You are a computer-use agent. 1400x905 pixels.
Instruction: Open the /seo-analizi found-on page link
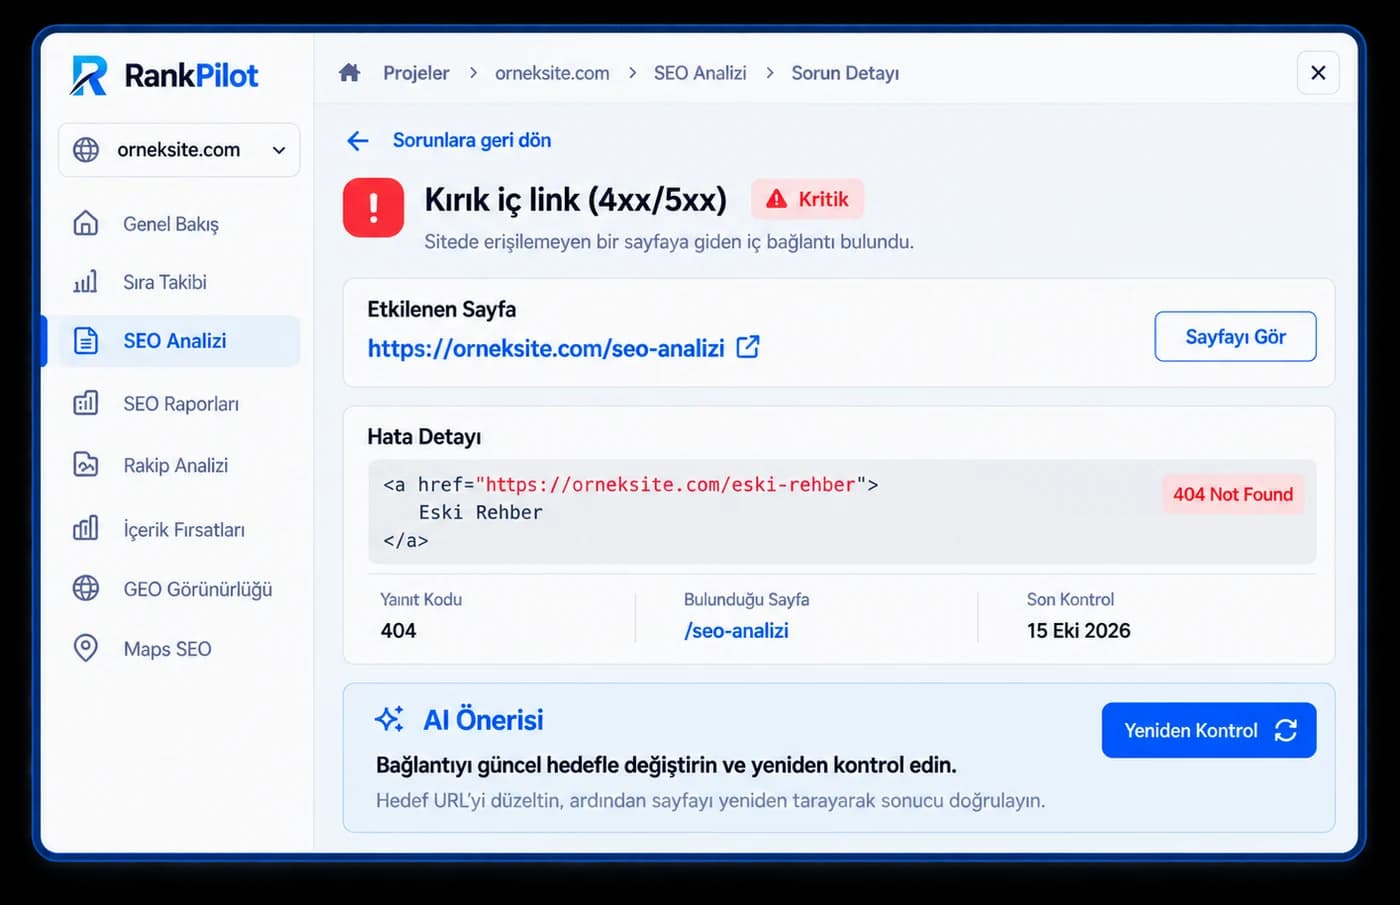click(736, 631)
